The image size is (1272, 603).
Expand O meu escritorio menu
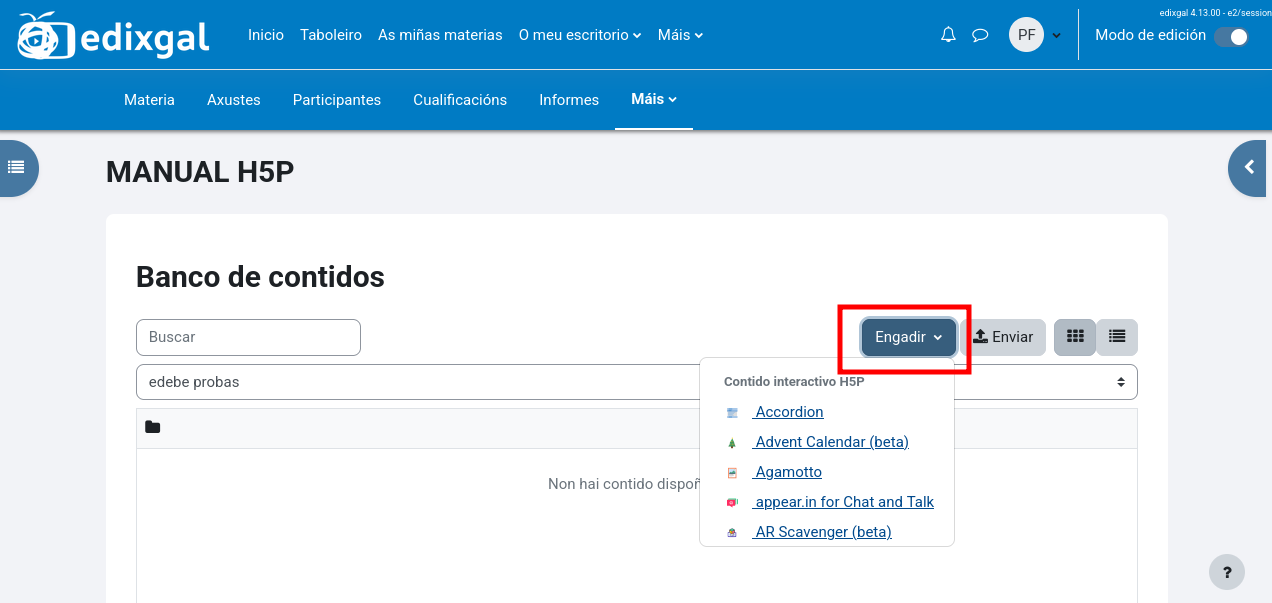point(580,35)
